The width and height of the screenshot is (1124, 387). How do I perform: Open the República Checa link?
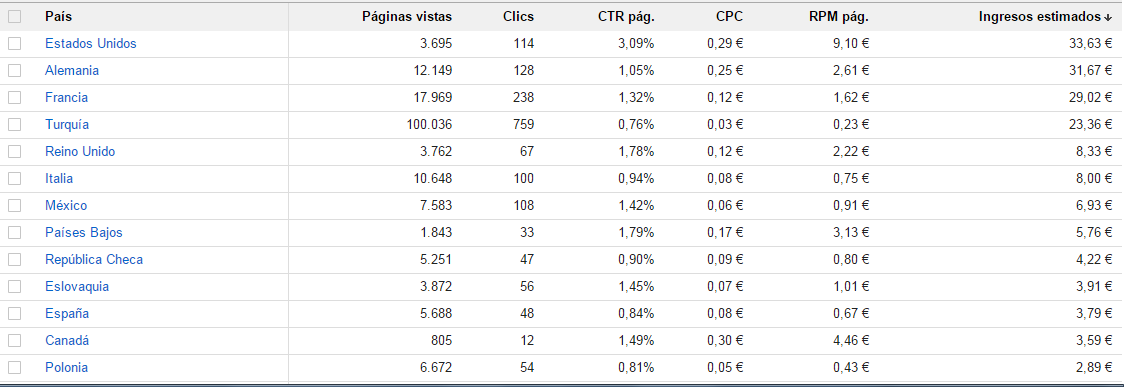[x=94, y=259]
